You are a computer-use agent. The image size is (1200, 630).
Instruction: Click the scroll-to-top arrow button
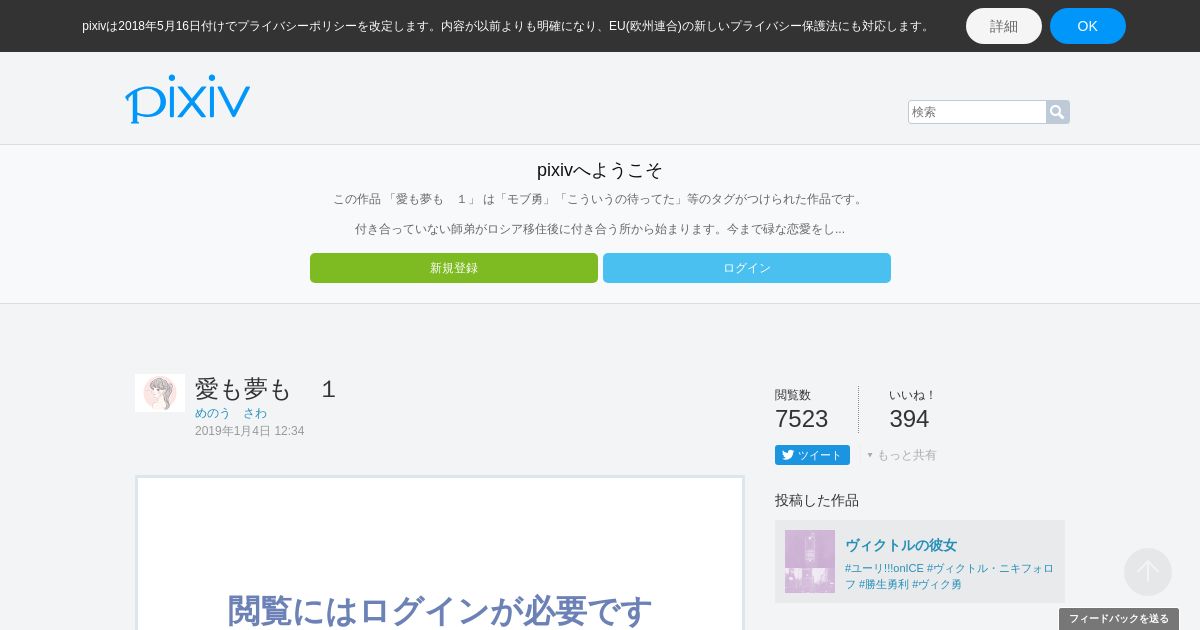click(x=1148, y=572)
